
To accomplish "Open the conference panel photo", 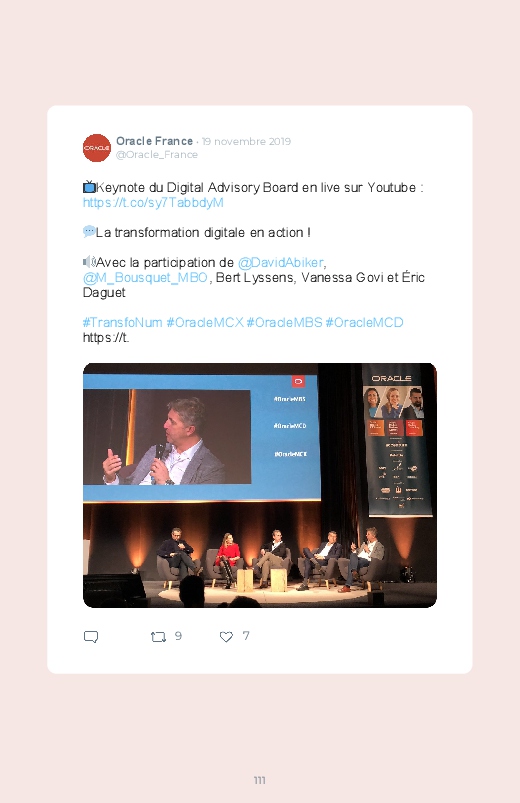I will pos(260,485).
